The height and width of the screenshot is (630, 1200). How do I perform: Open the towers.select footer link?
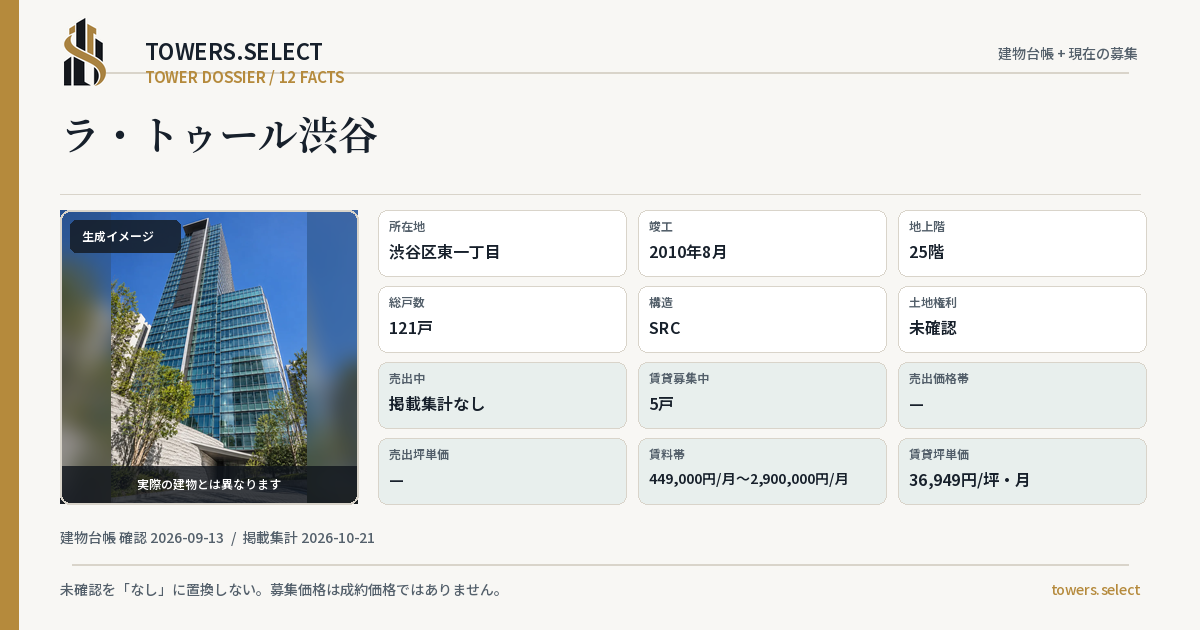1095,590
